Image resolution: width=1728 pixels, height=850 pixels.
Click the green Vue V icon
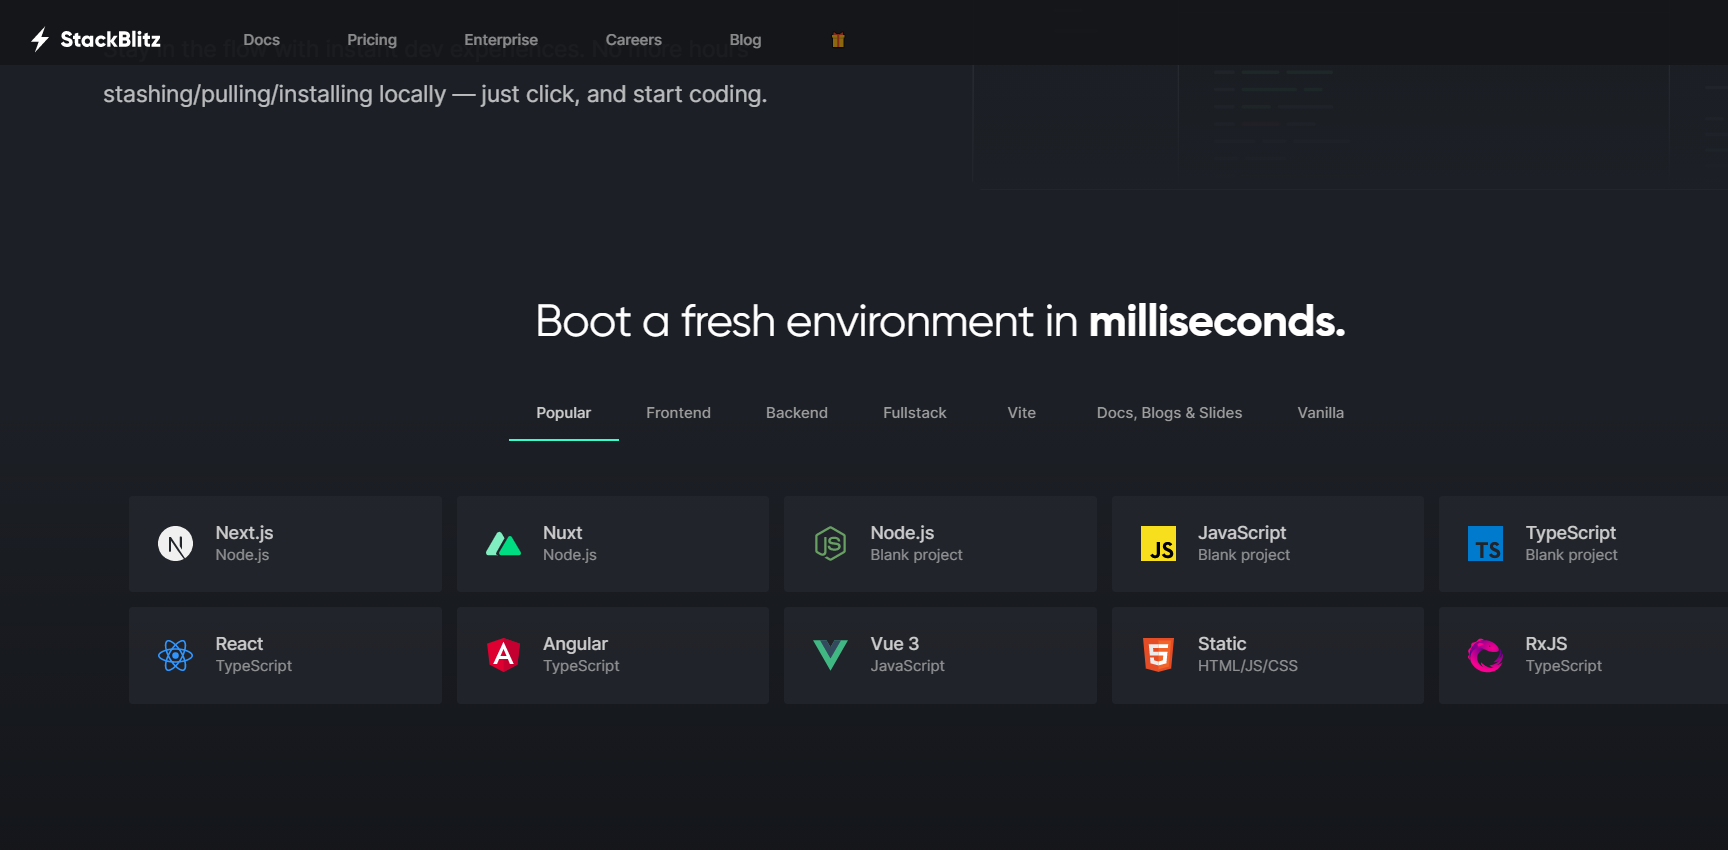coord(830,655)
